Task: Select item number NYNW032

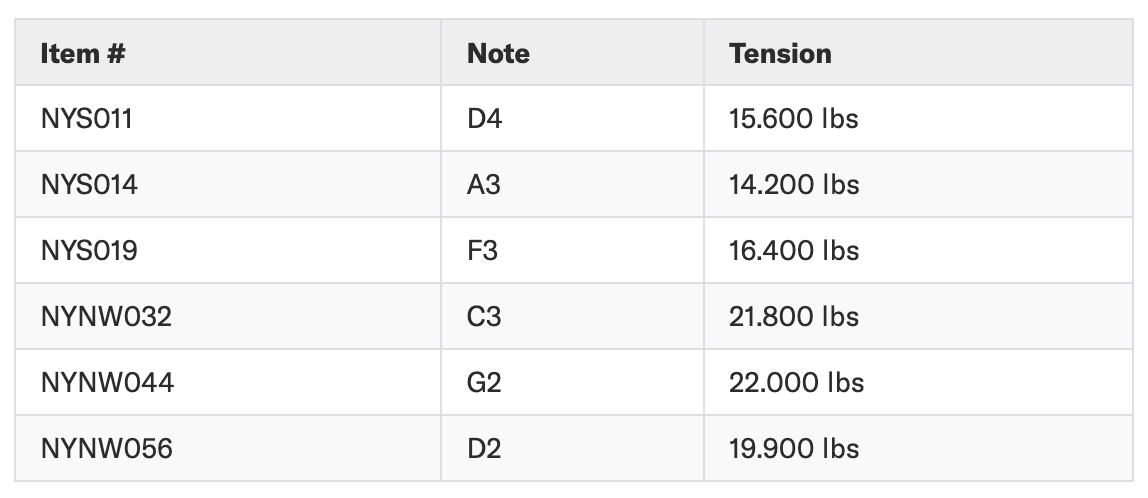Action: coord(106,316)
